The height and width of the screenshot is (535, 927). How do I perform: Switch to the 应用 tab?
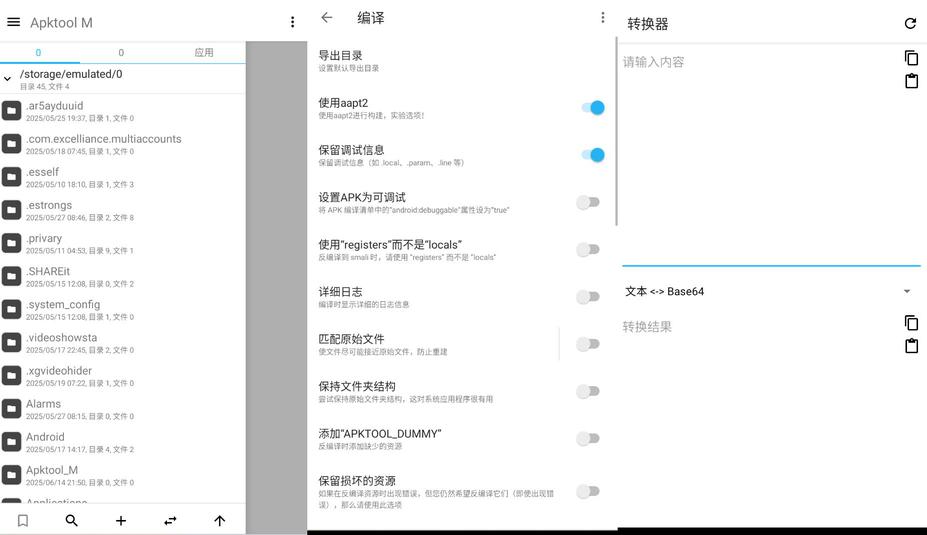204,52
